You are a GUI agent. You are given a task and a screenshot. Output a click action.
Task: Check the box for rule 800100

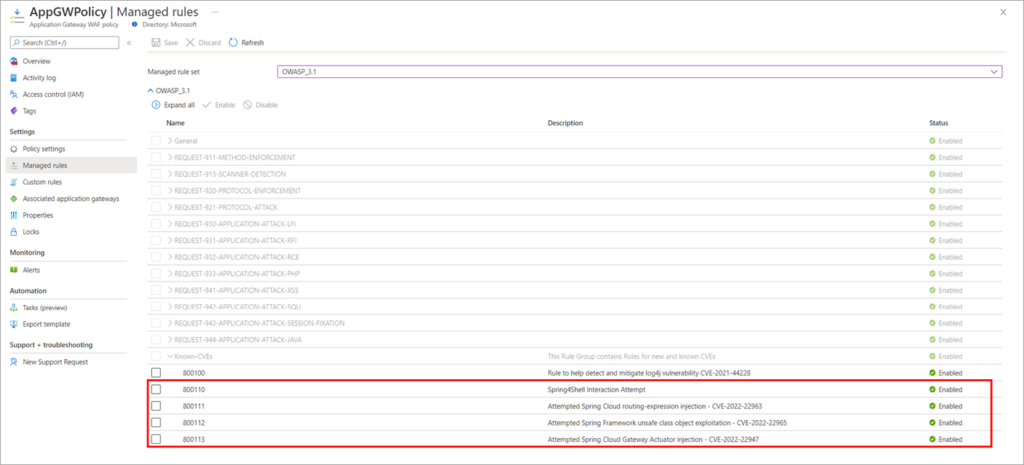point(156,373)
